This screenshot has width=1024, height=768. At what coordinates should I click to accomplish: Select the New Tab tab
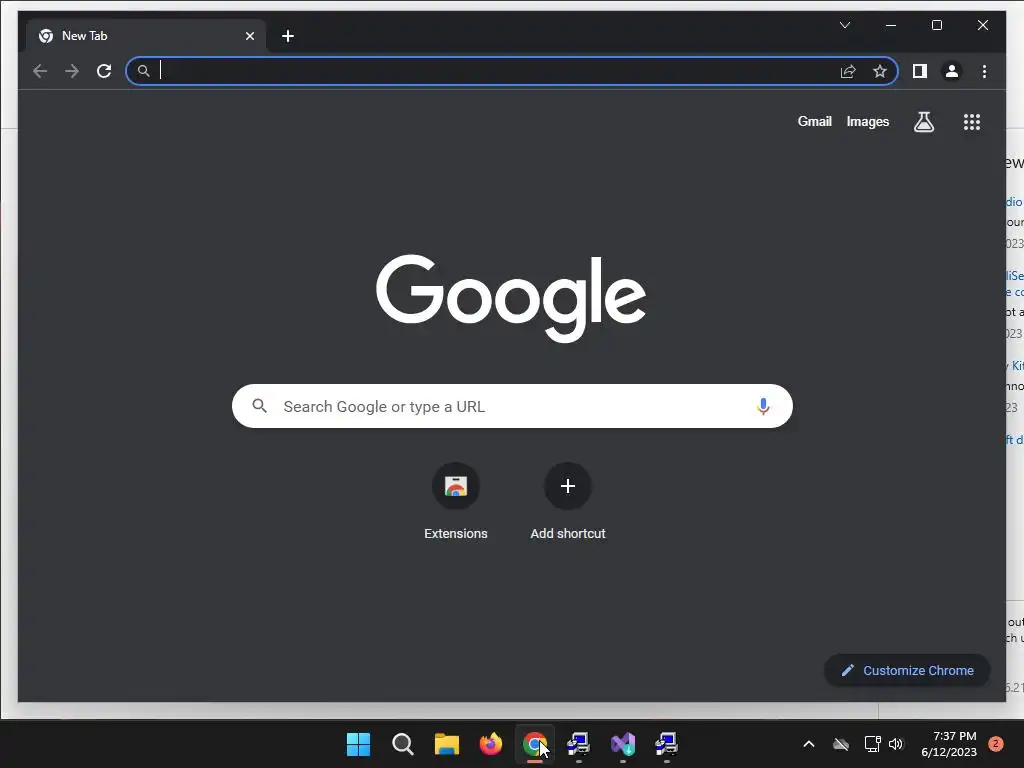coord(146,36)
